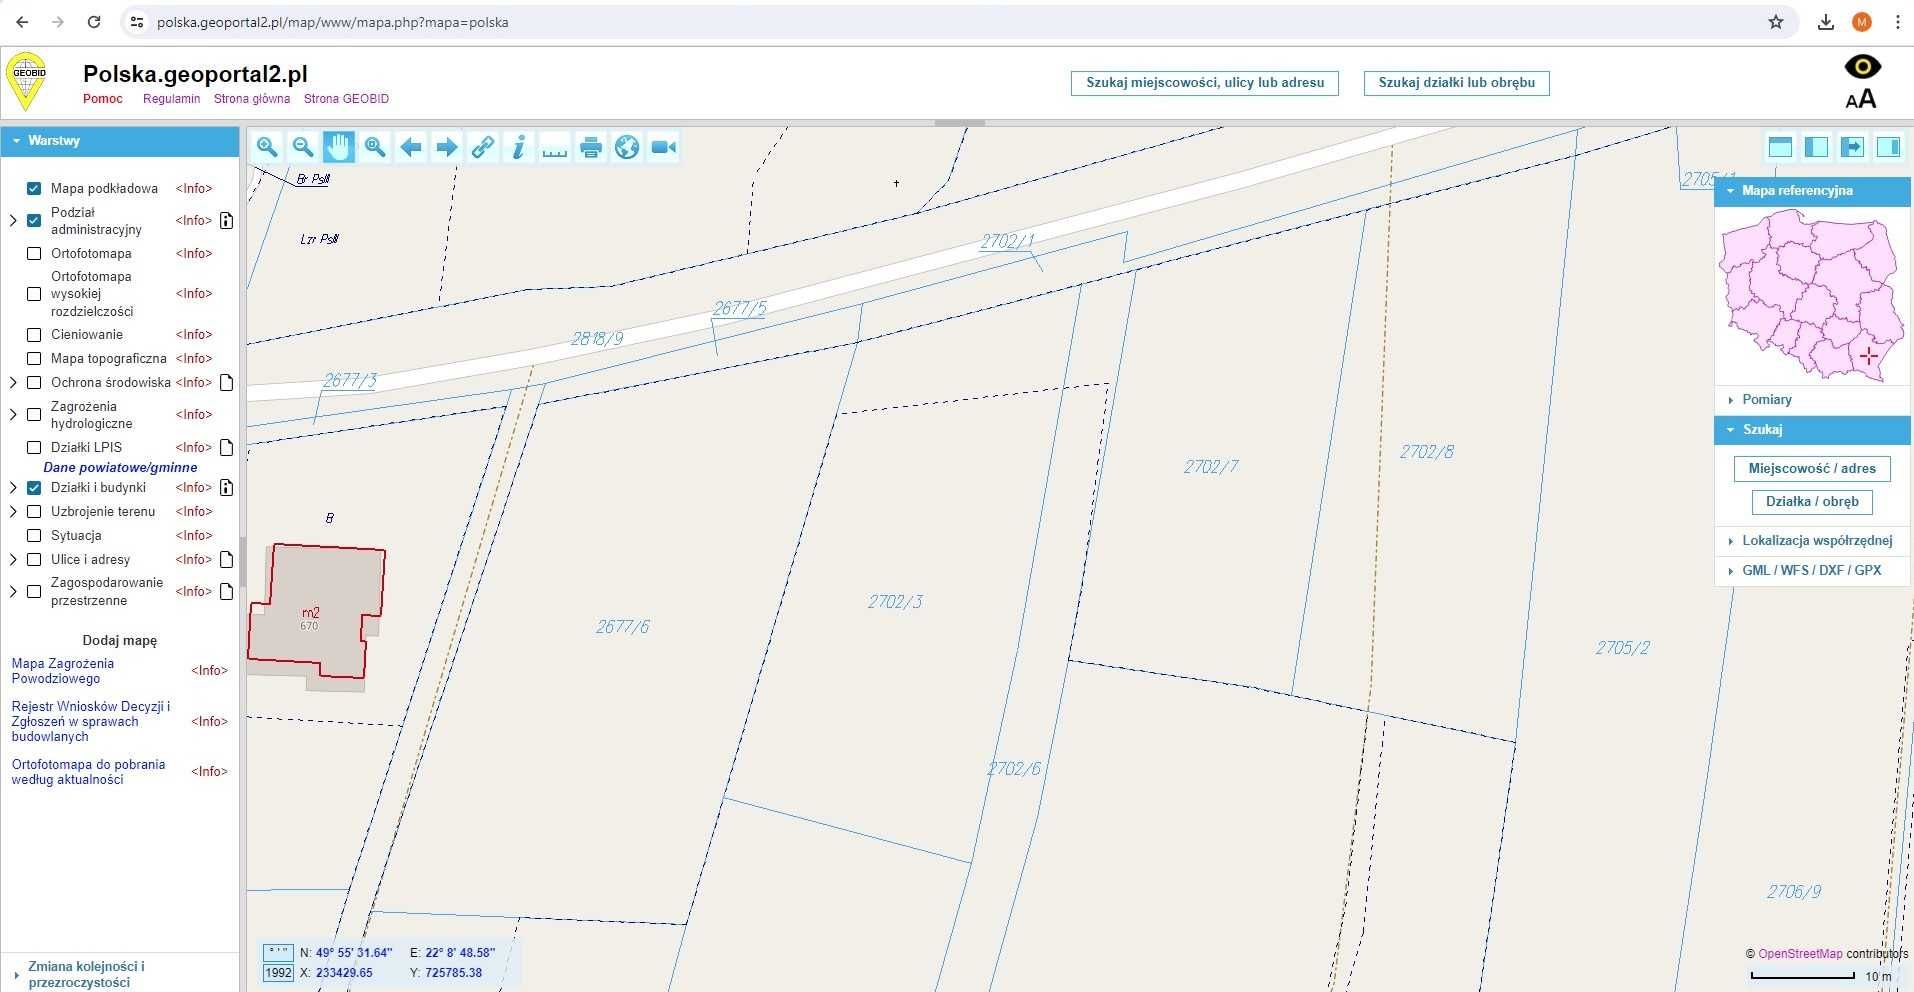1914x992 pixels.
Task: Click the printer icon to print map
Action: tap(591, 148)
